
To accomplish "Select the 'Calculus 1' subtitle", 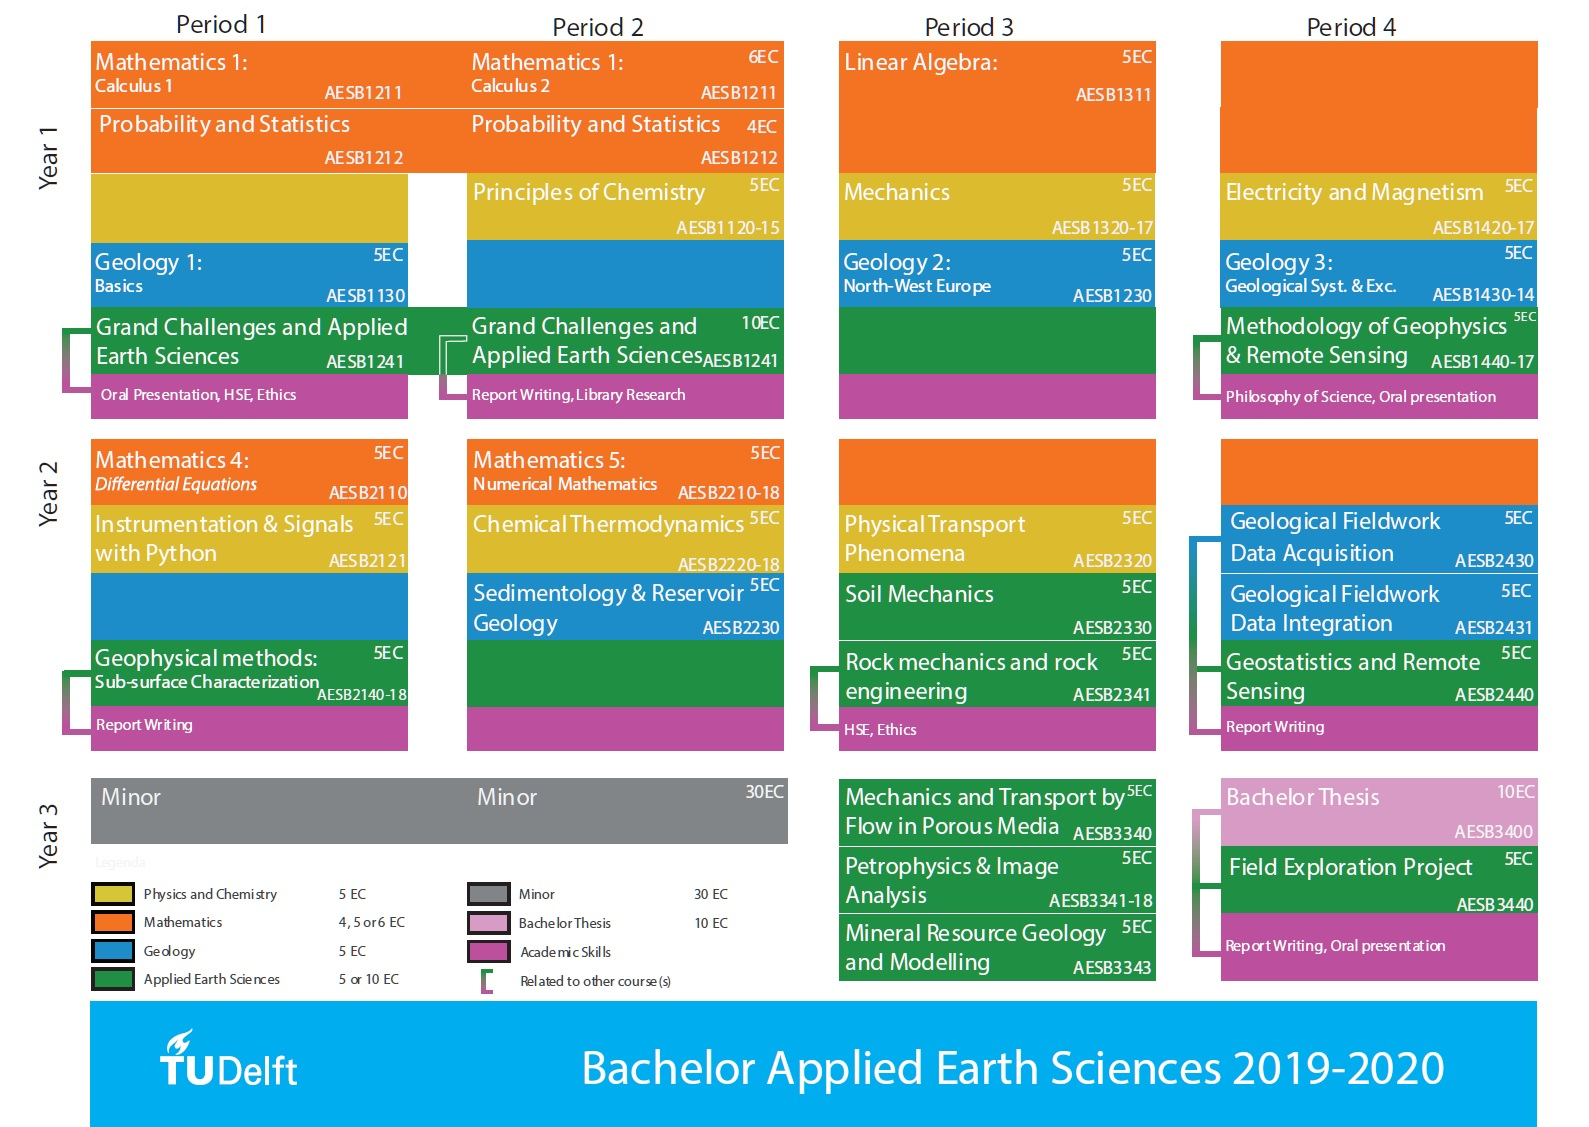I will [x=134, y=86].
